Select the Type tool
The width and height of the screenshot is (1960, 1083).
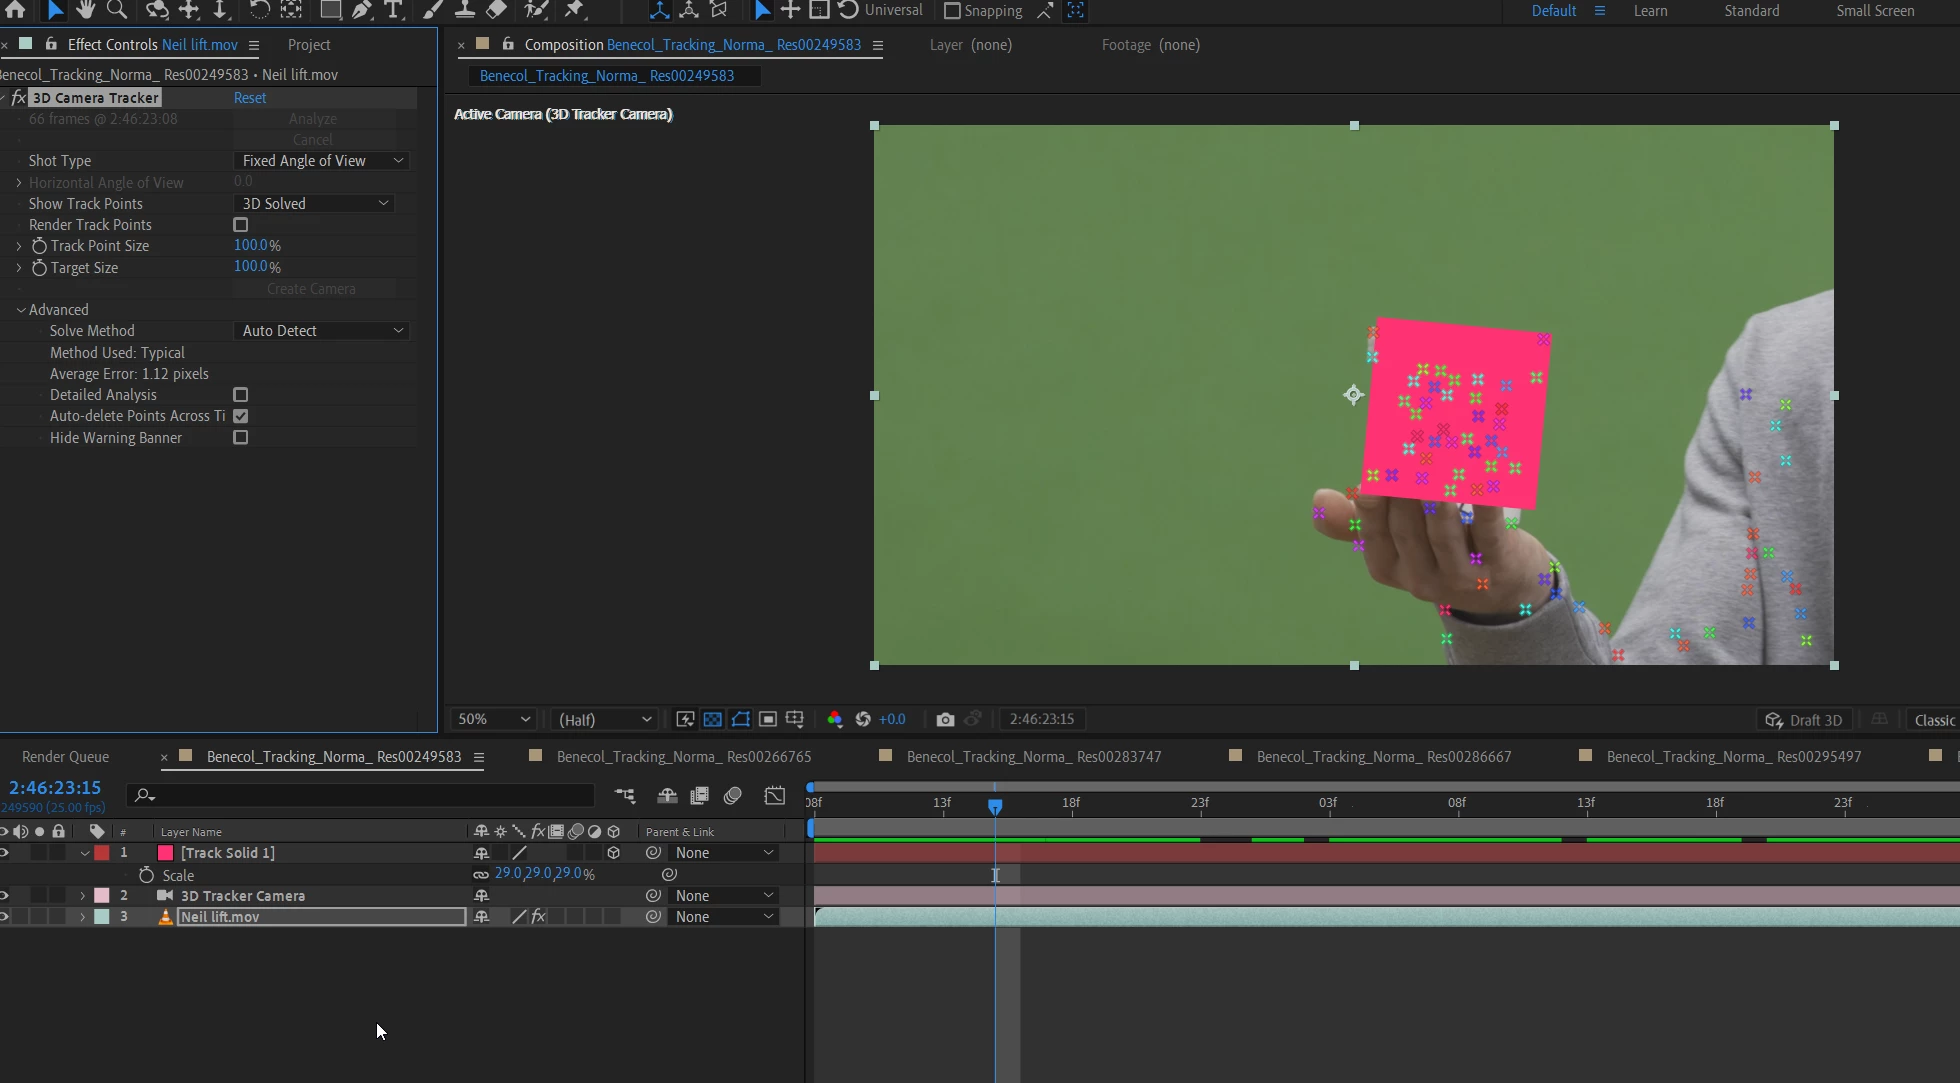coord(393,10)
